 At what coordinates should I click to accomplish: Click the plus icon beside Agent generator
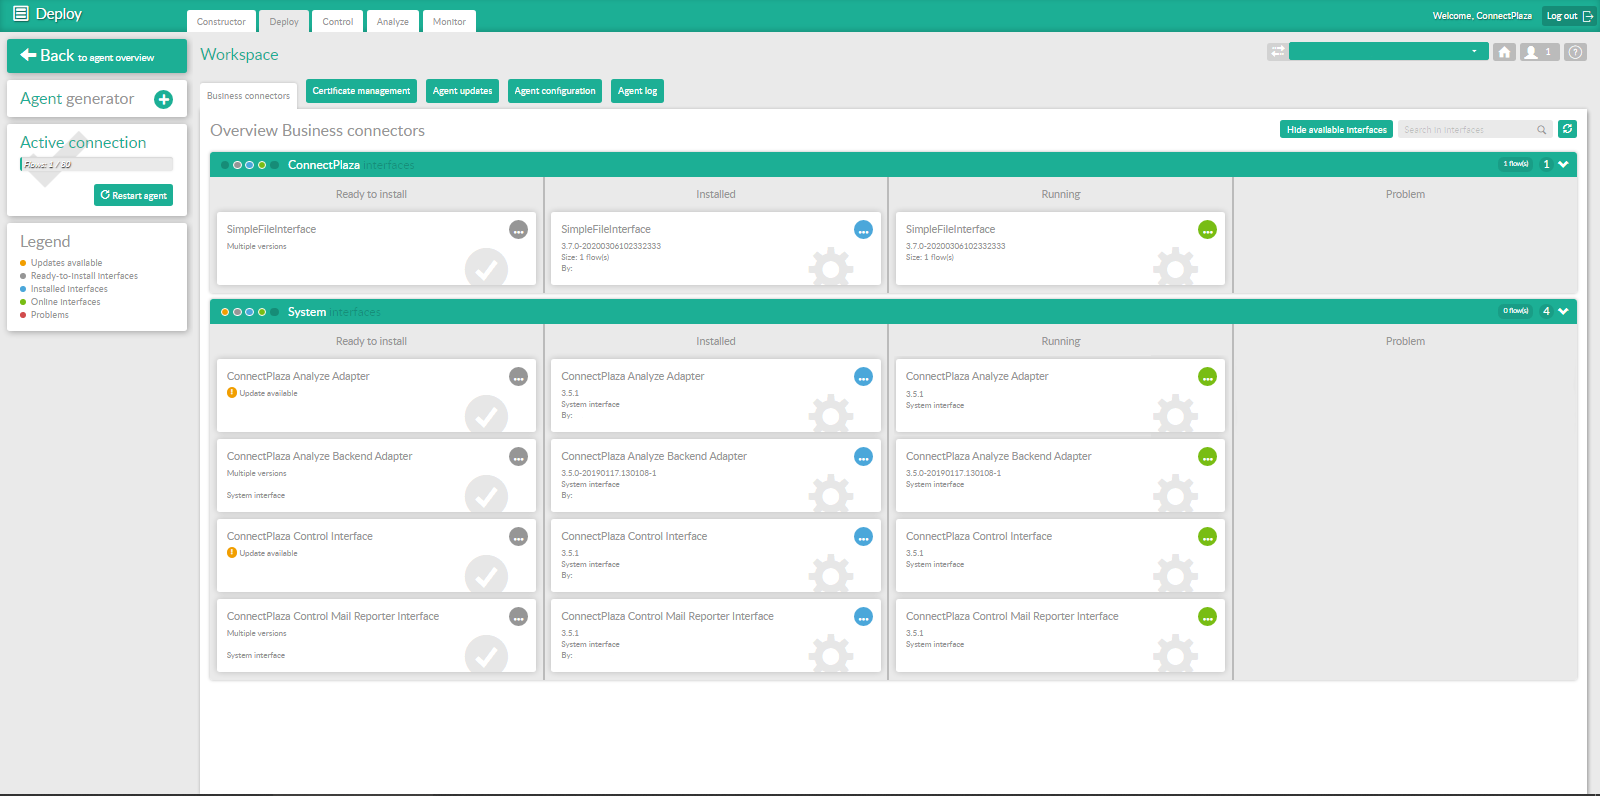click(x=164, y=99)
